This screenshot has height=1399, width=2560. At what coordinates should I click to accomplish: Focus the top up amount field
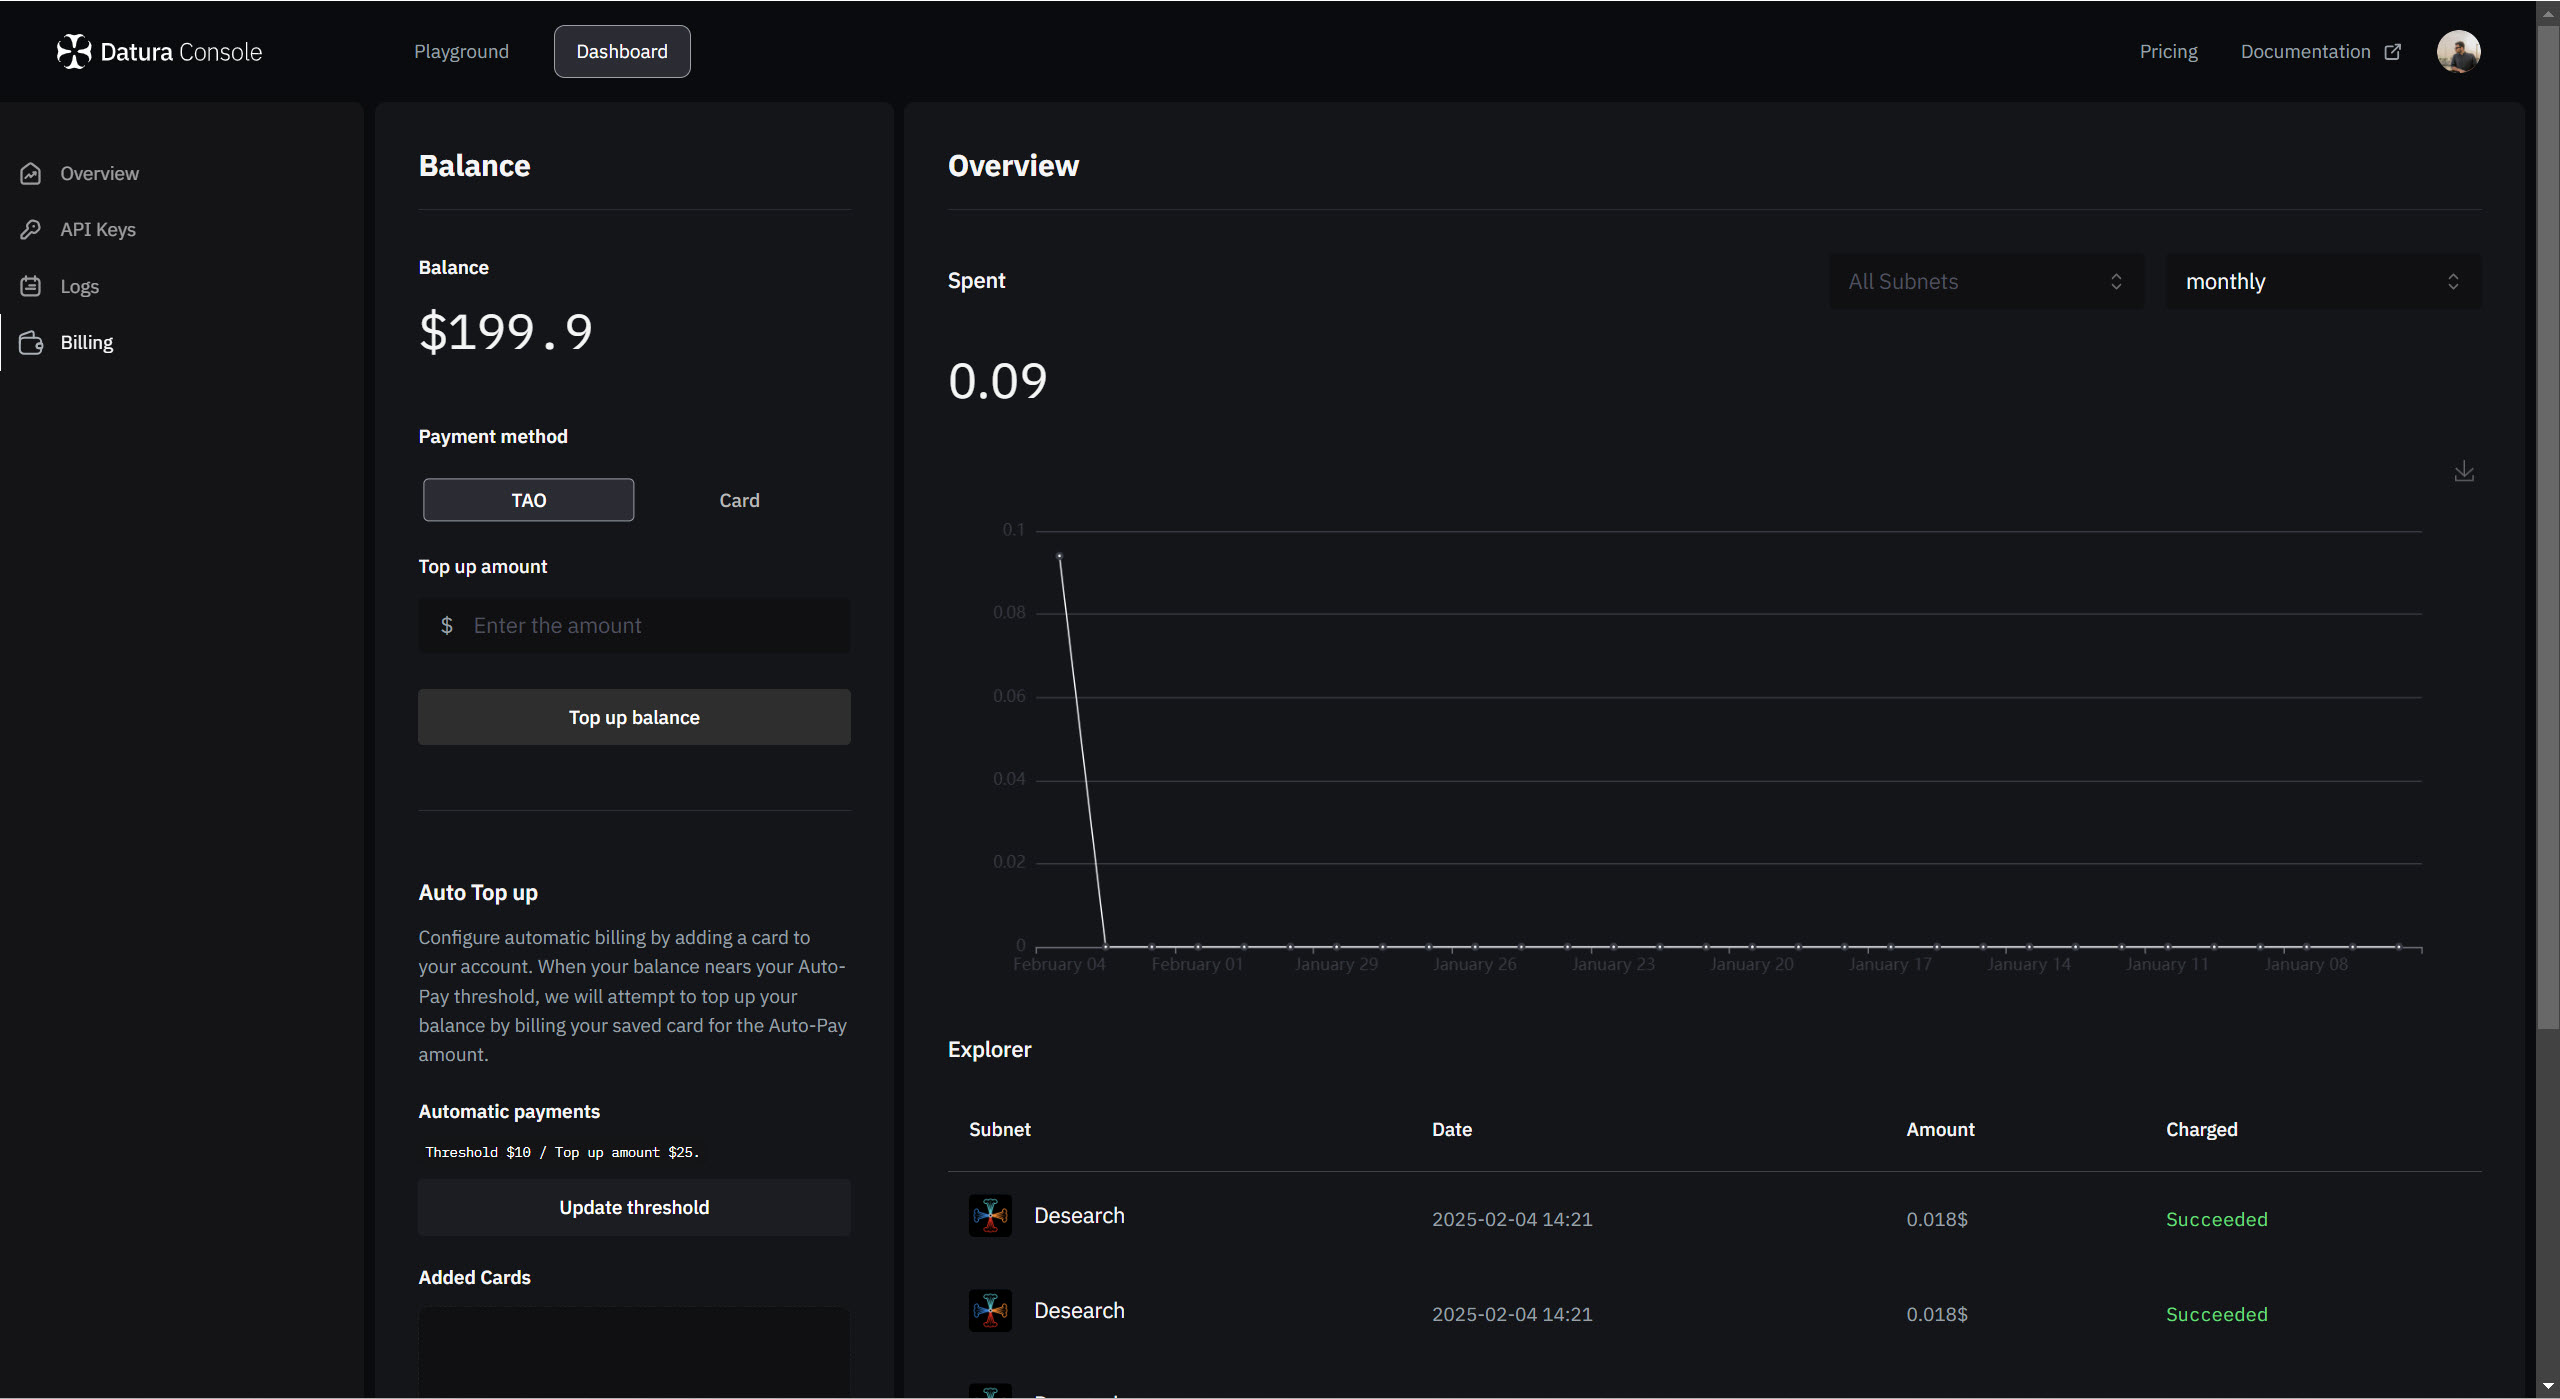[650, 626]
